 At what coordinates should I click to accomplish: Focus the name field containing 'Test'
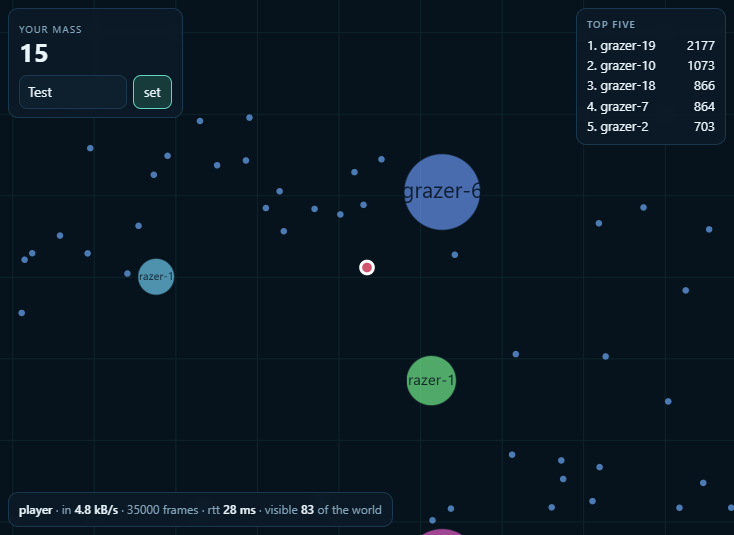click(73, 92)
